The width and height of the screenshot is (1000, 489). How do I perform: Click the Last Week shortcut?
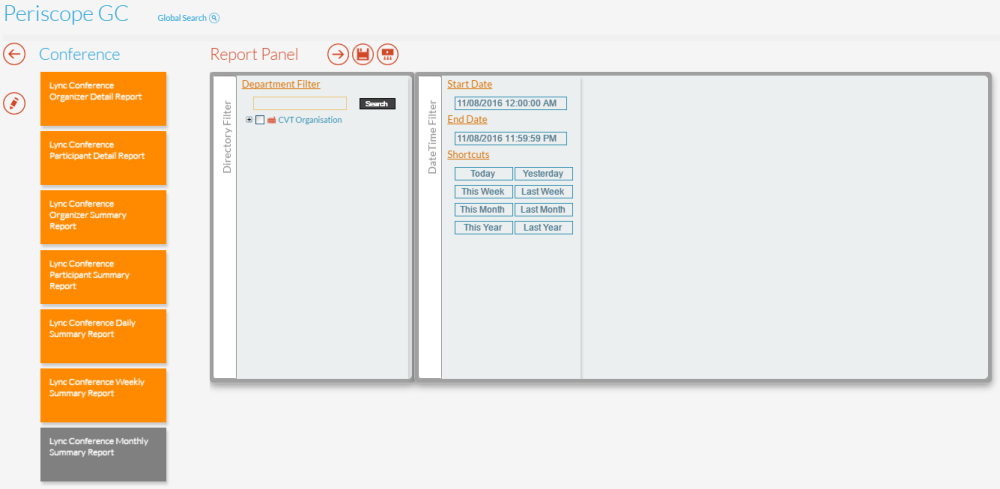tap(543, 191)
